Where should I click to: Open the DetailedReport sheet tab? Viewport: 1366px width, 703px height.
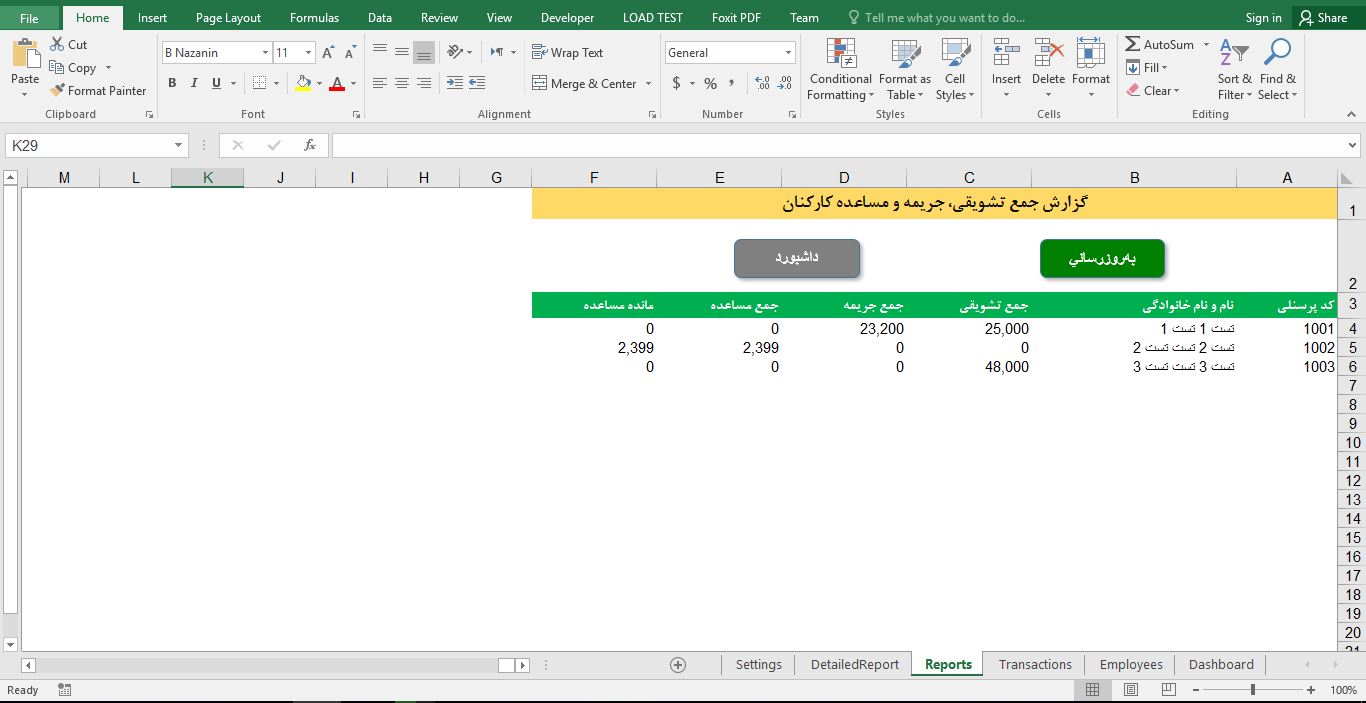tap(855, 664)
